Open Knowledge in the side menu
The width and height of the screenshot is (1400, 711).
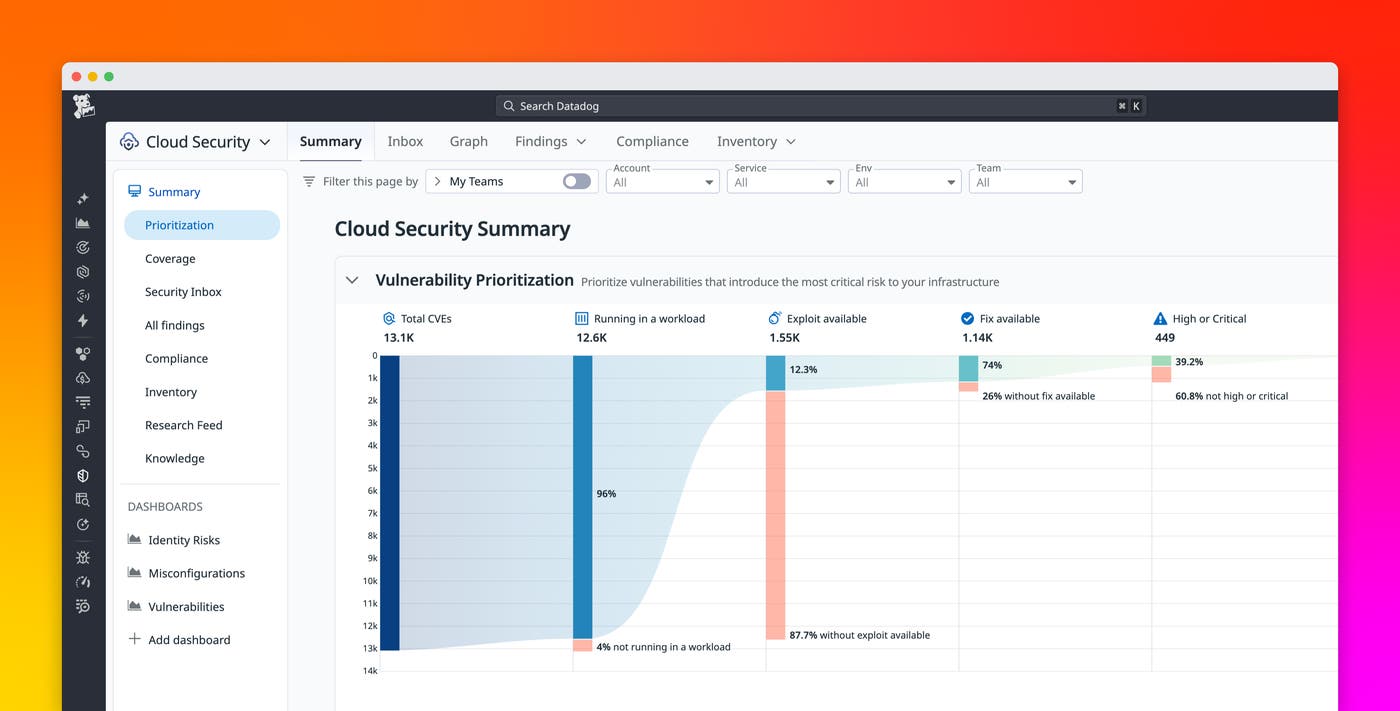175,458
